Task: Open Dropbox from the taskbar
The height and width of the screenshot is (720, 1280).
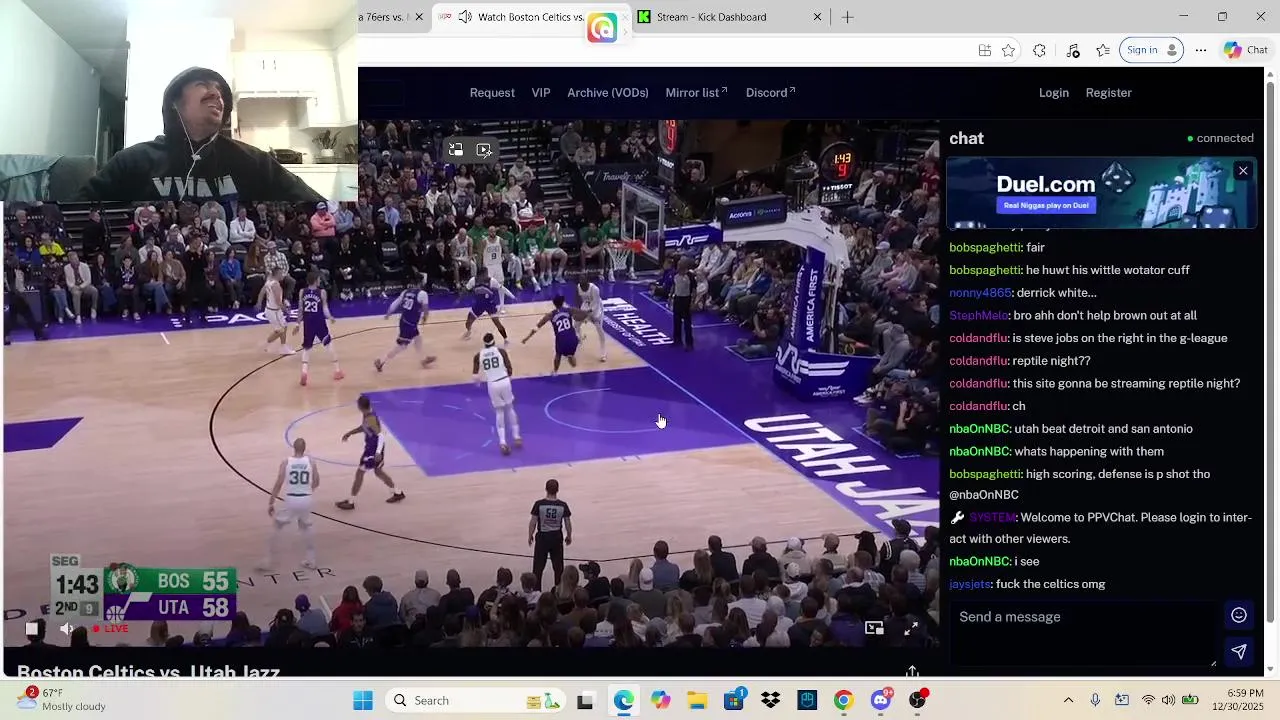Action: (770, 700)
